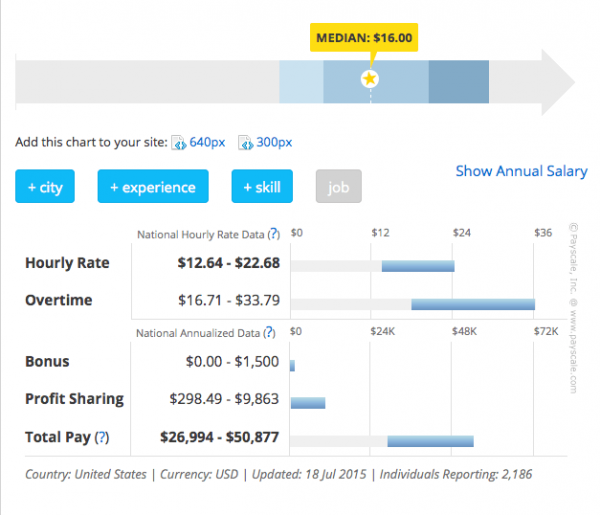The width and height of the screenshot is (600, 515).
Task: Select the Overtime blue range bar
Action: (x=473, y=303)
